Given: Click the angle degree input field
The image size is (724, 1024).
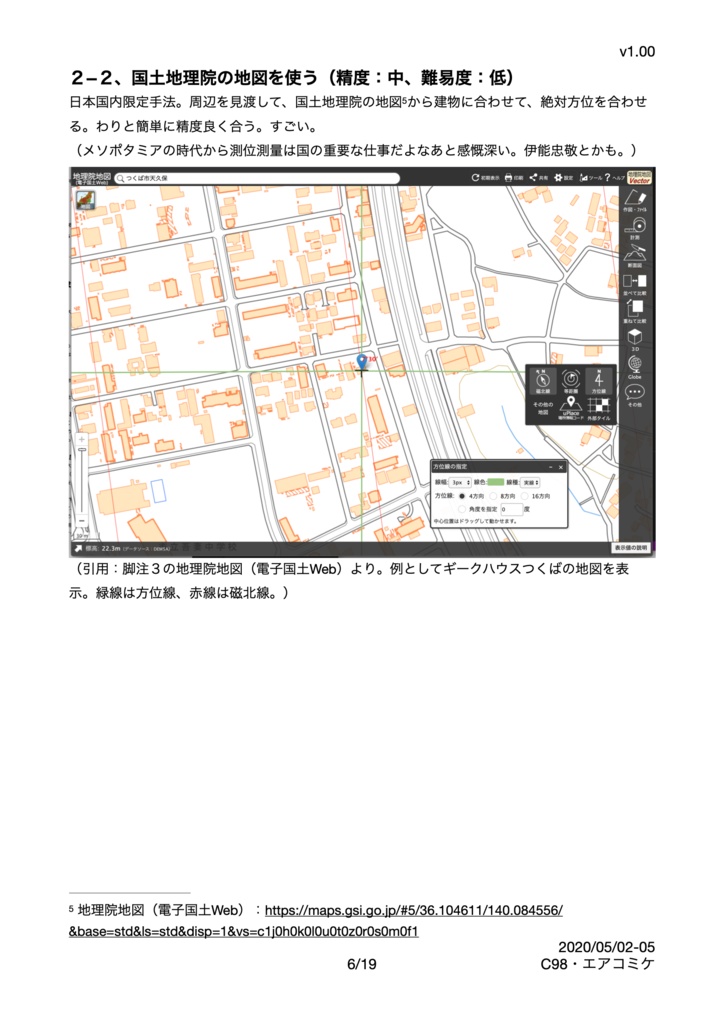Looking at the screenshot, I should tap(511, 509).
